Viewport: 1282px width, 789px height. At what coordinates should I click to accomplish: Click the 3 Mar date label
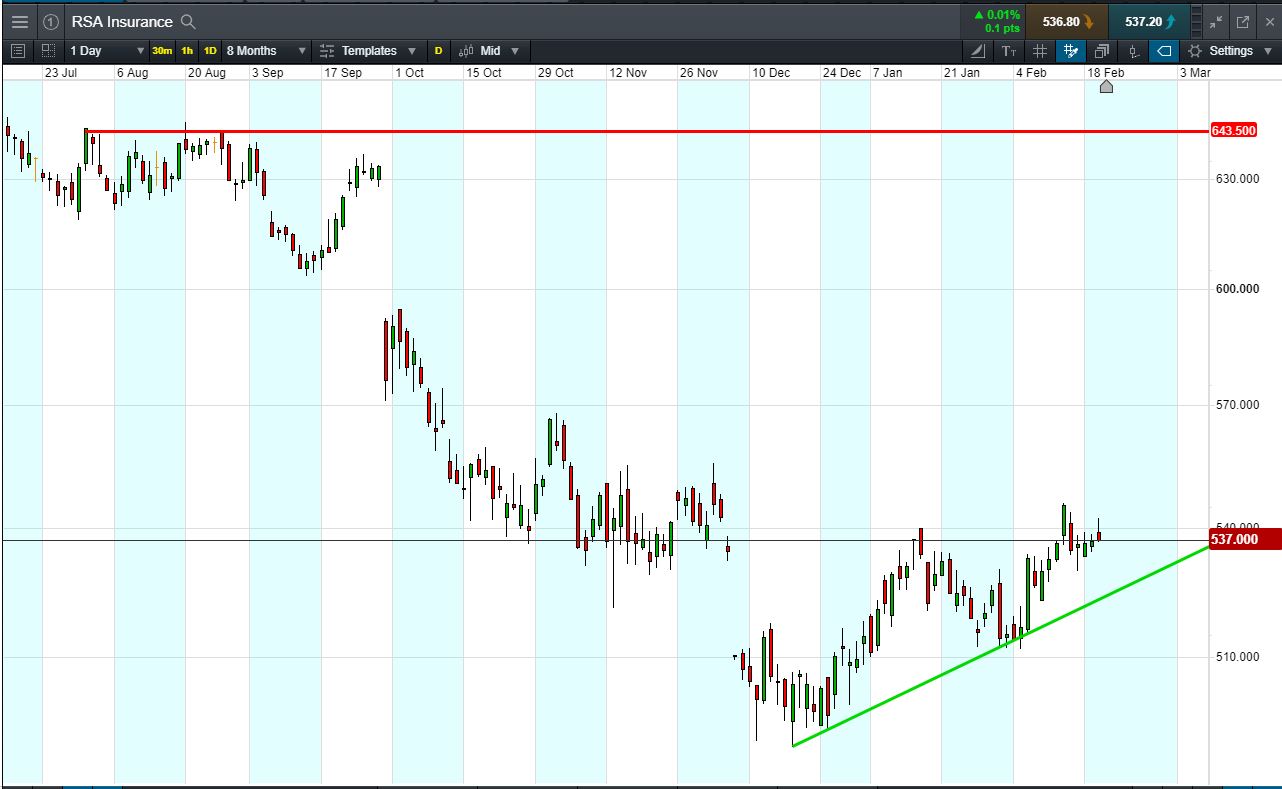point(1195,73)
